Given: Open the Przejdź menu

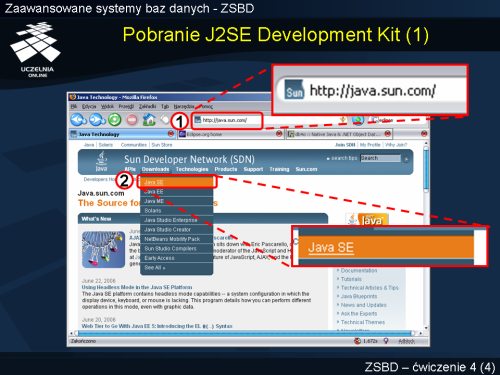Looking at the screenshot, I should click(x=126, y=106).
